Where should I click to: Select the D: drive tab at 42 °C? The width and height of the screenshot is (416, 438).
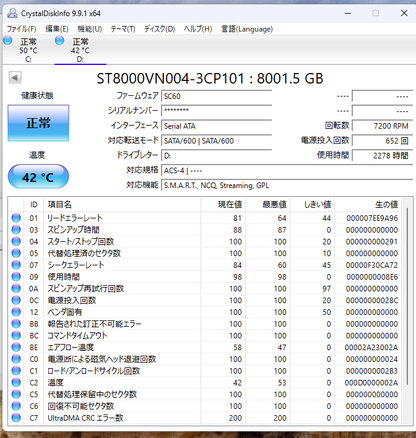[80, 50]
